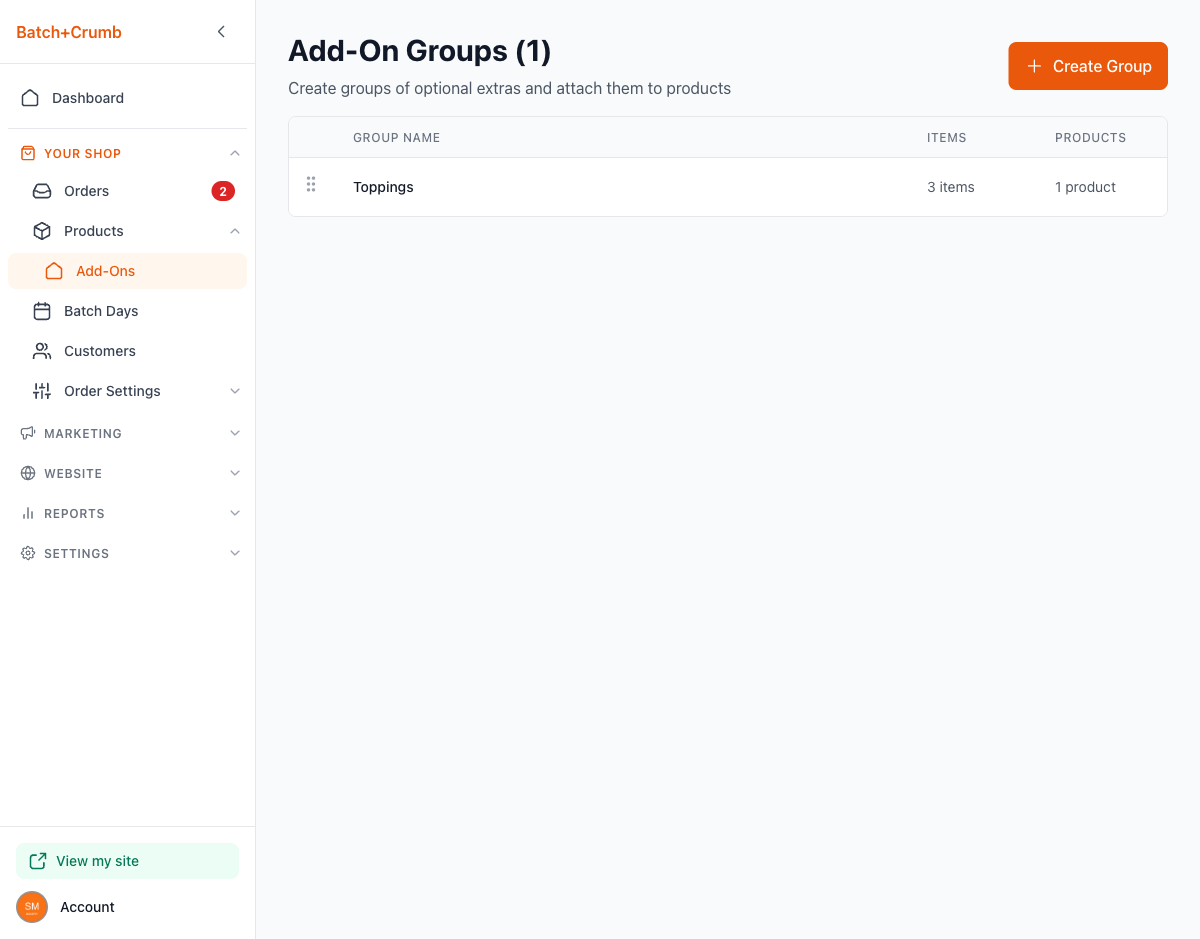
Task: Click the Order Settings sliders icon
Action: click(42, 391)
